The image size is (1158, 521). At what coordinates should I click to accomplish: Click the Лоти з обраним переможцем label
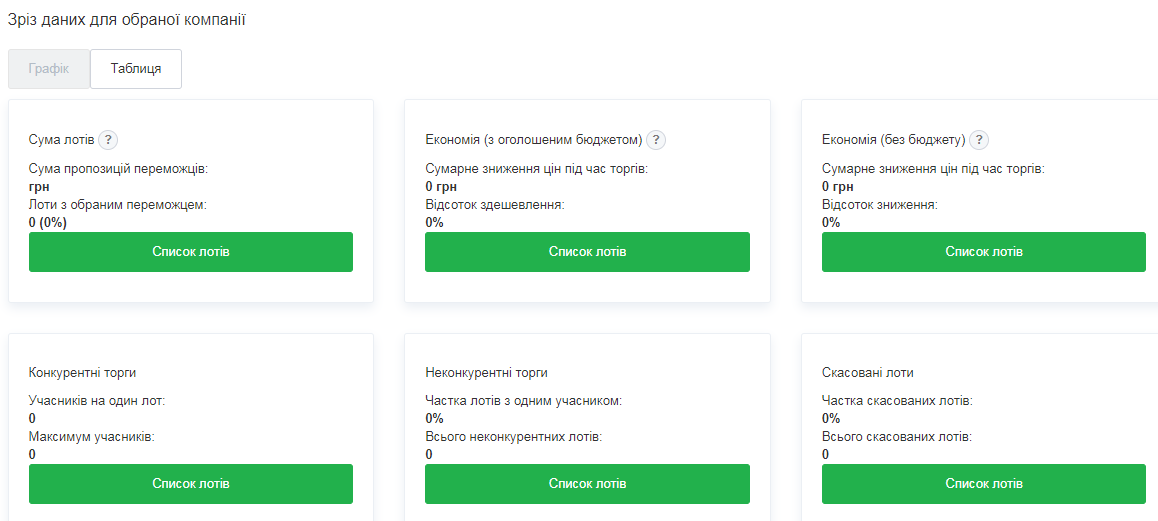(x=117, y=205)
